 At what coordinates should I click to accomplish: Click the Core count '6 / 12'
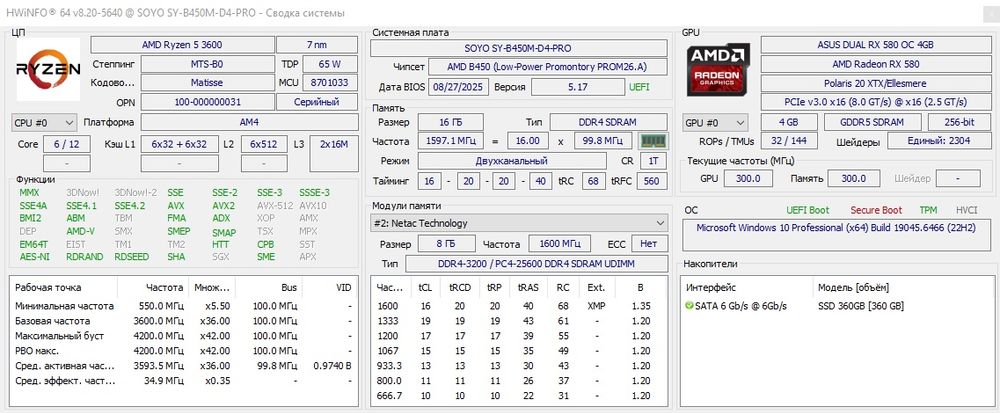click(x=67, y=145)
